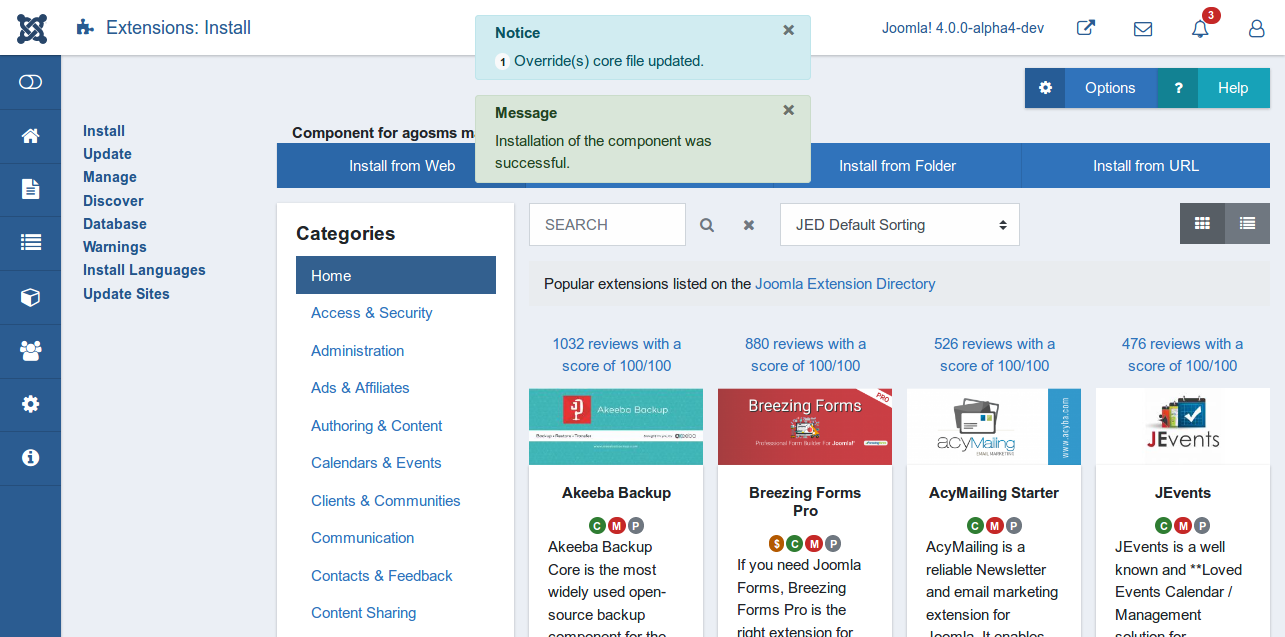Open the Components cube sidebar icon
Image resolution: width=1285 pixels, height=637 pixels.
(x=30, y=297)
